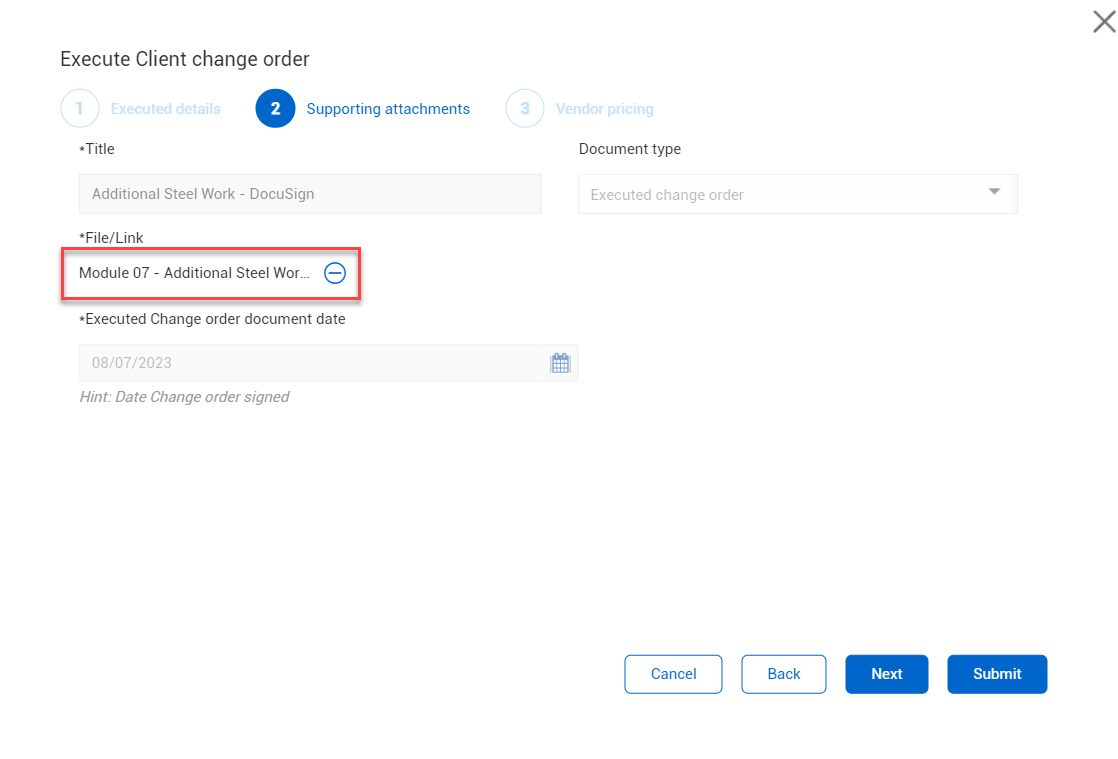This screenshot has width=1118, height=759.
Task: Submit the change order
Action: (x=996, y=674)
